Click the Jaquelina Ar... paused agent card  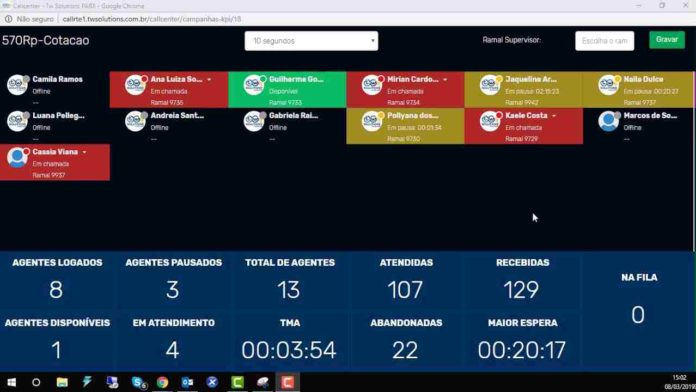point(523,90)
